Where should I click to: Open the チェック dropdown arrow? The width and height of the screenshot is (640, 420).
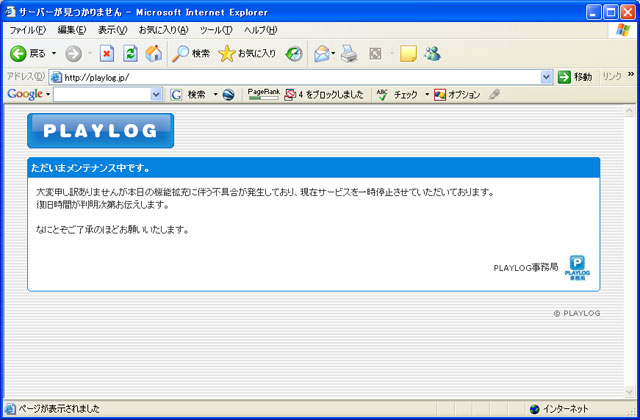[x=427, y=95]
